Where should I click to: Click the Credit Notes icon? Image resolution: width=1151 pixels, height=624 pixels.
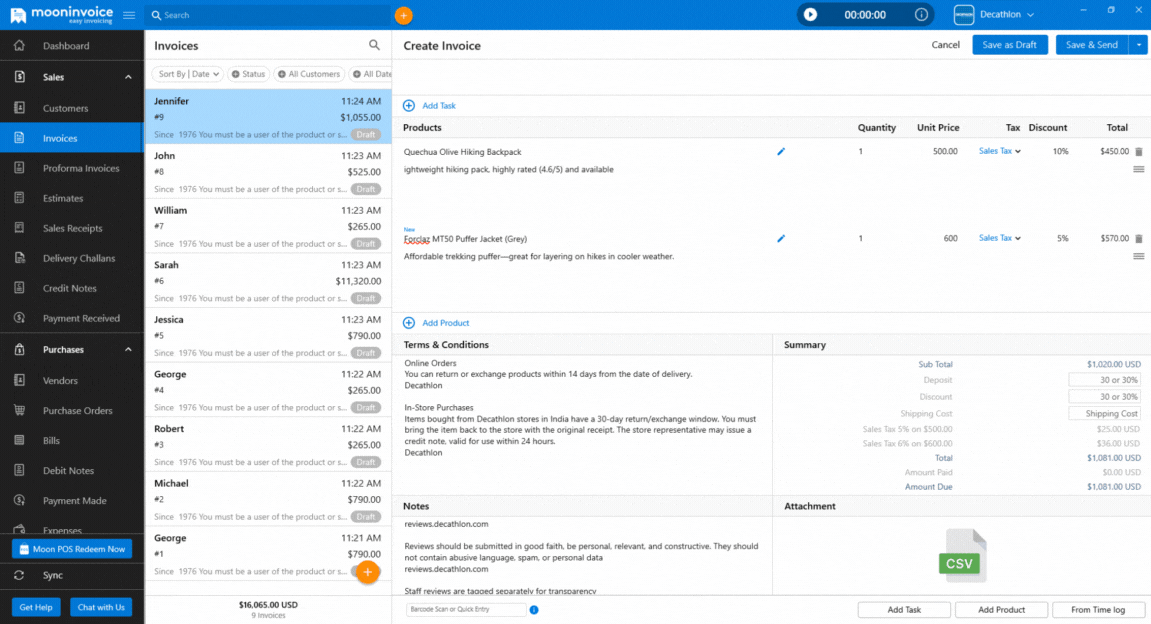(20, 288)
